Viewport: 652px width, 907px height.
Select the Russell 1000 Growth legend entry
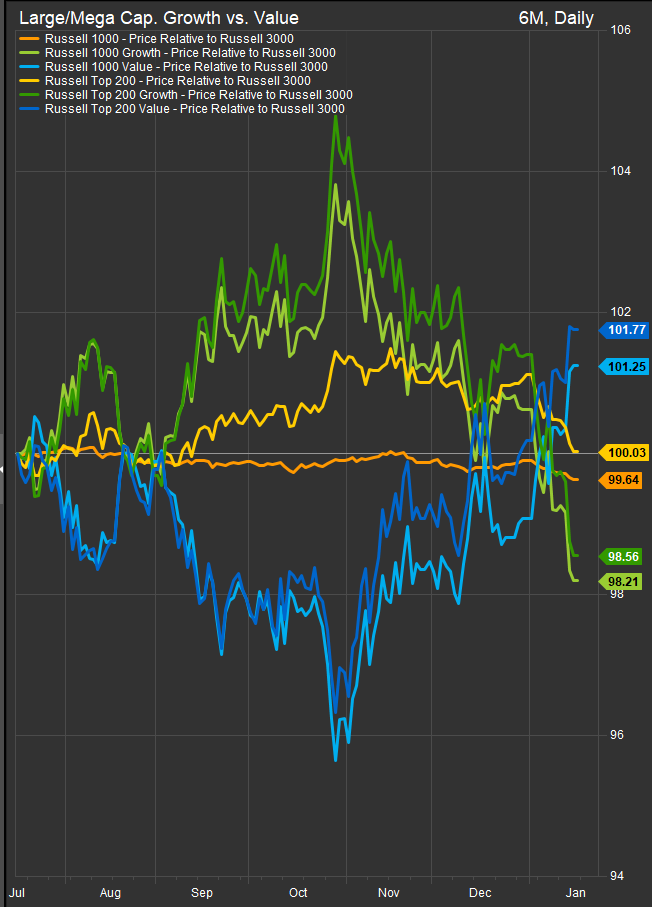click(190, 53)
